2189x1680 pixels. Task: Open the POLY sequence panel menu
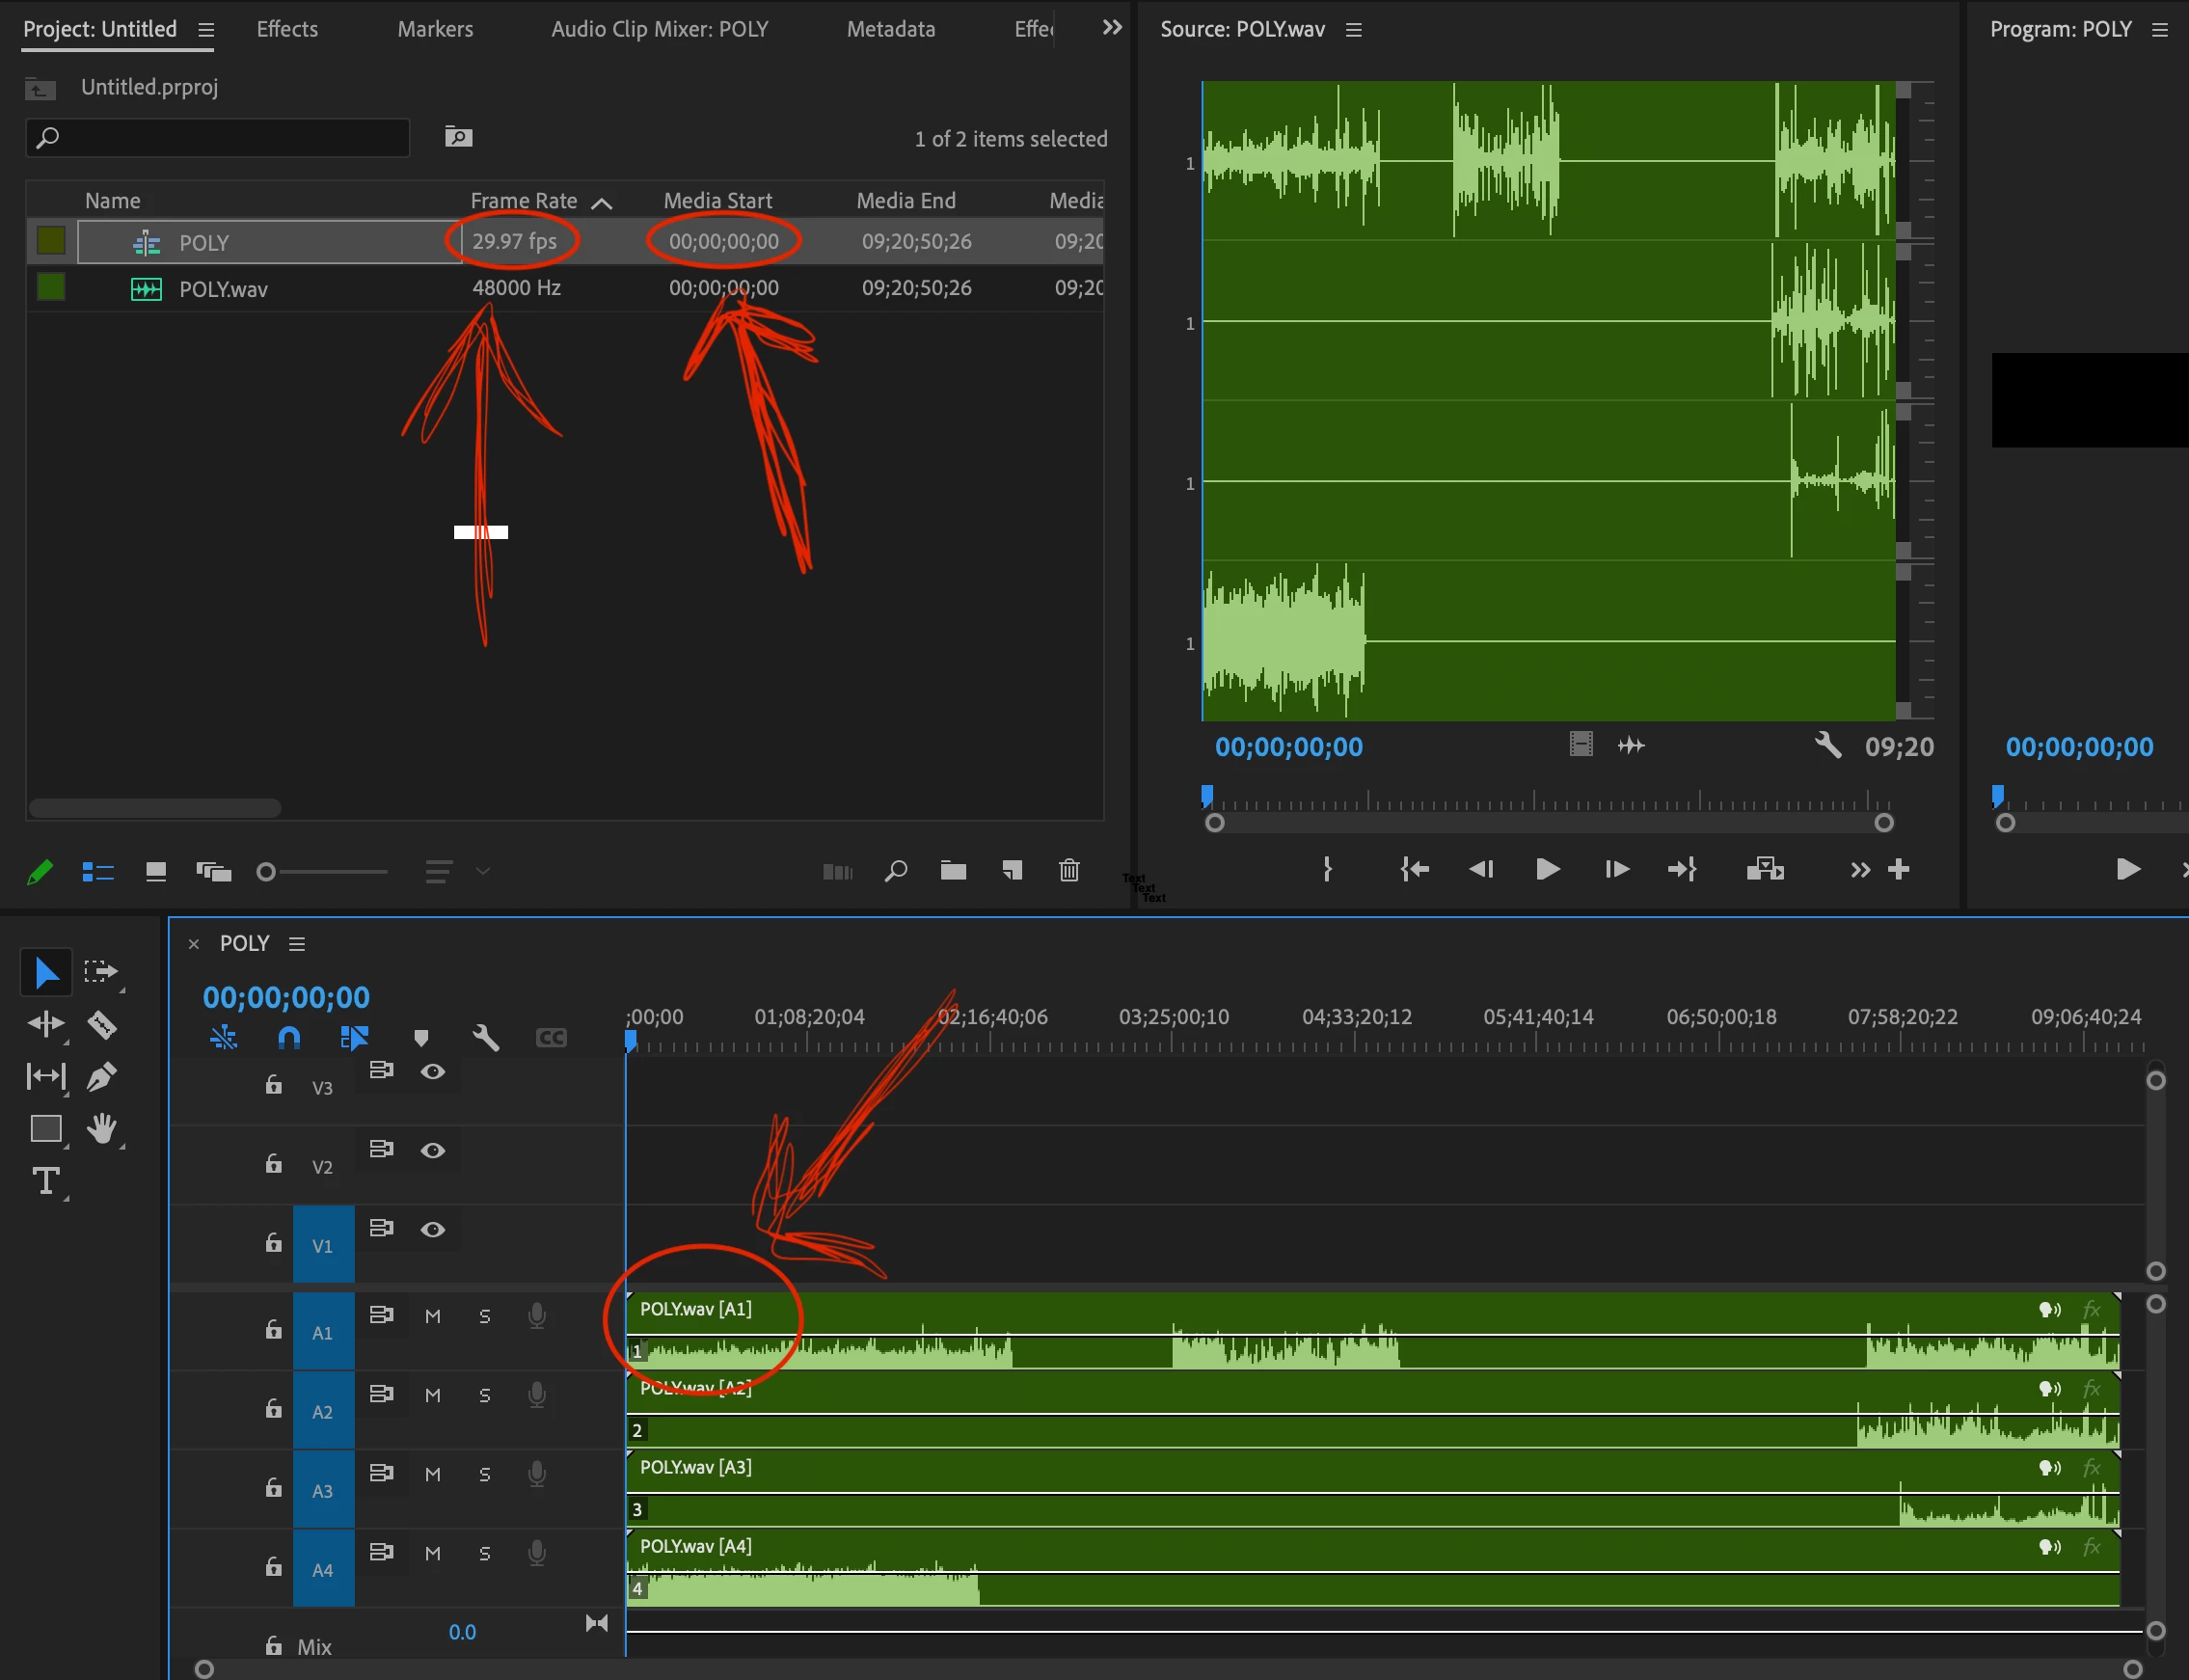[x=297, y=943]
